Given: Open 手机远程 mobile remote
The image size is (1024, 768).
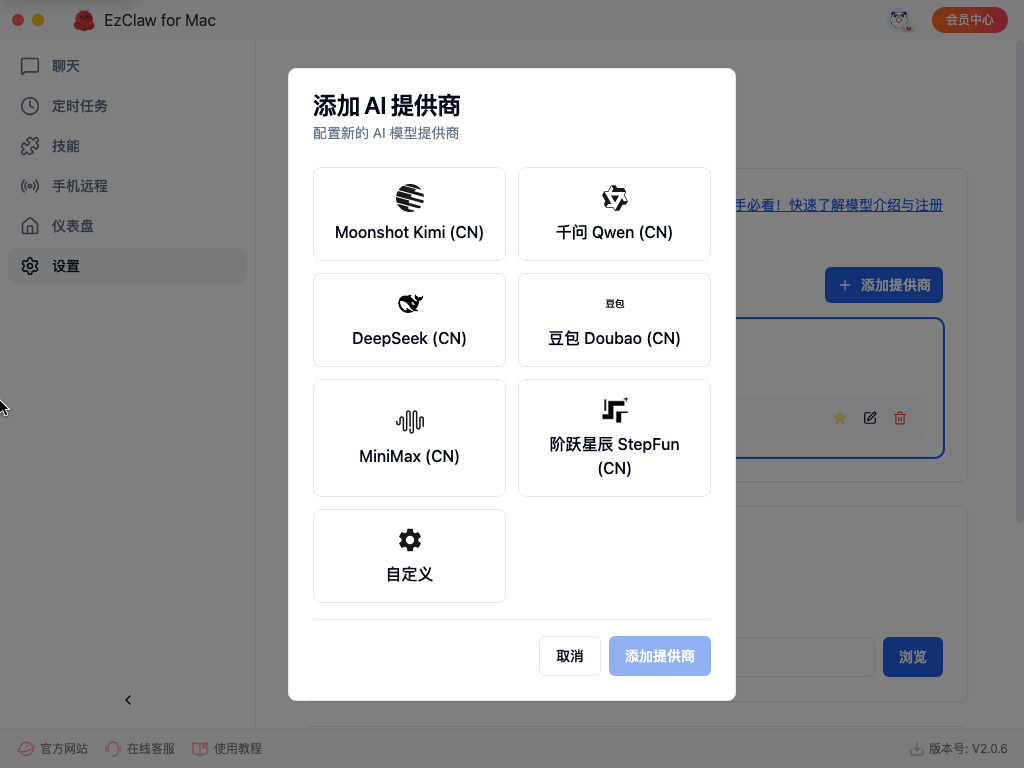Looking at the screenshot, I should [79, 186].
